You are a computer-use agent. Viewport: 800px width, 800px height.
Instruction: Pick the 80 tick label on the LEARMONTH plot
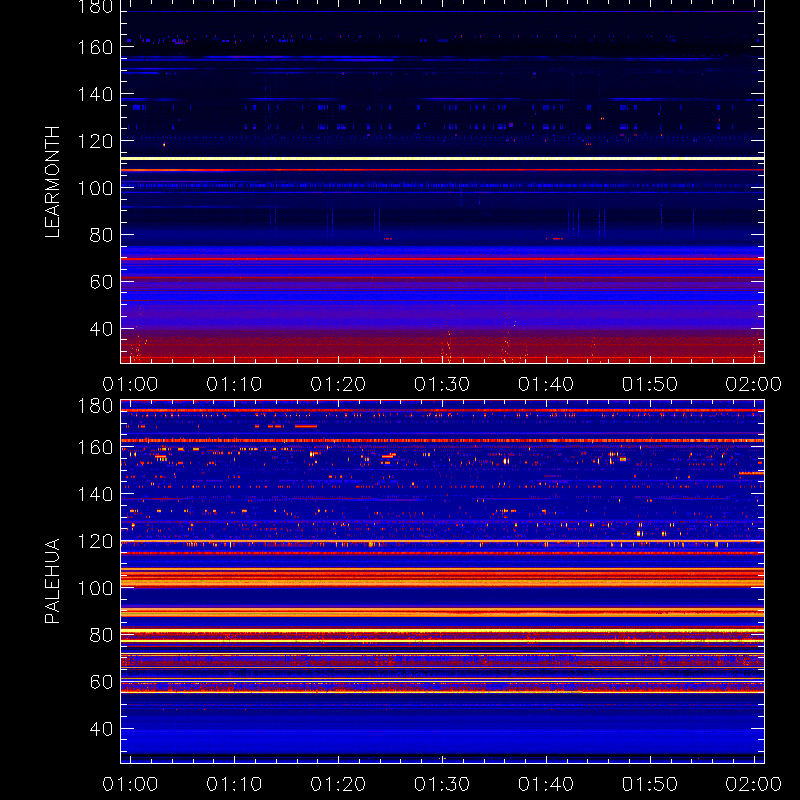[x=101, y=235]
